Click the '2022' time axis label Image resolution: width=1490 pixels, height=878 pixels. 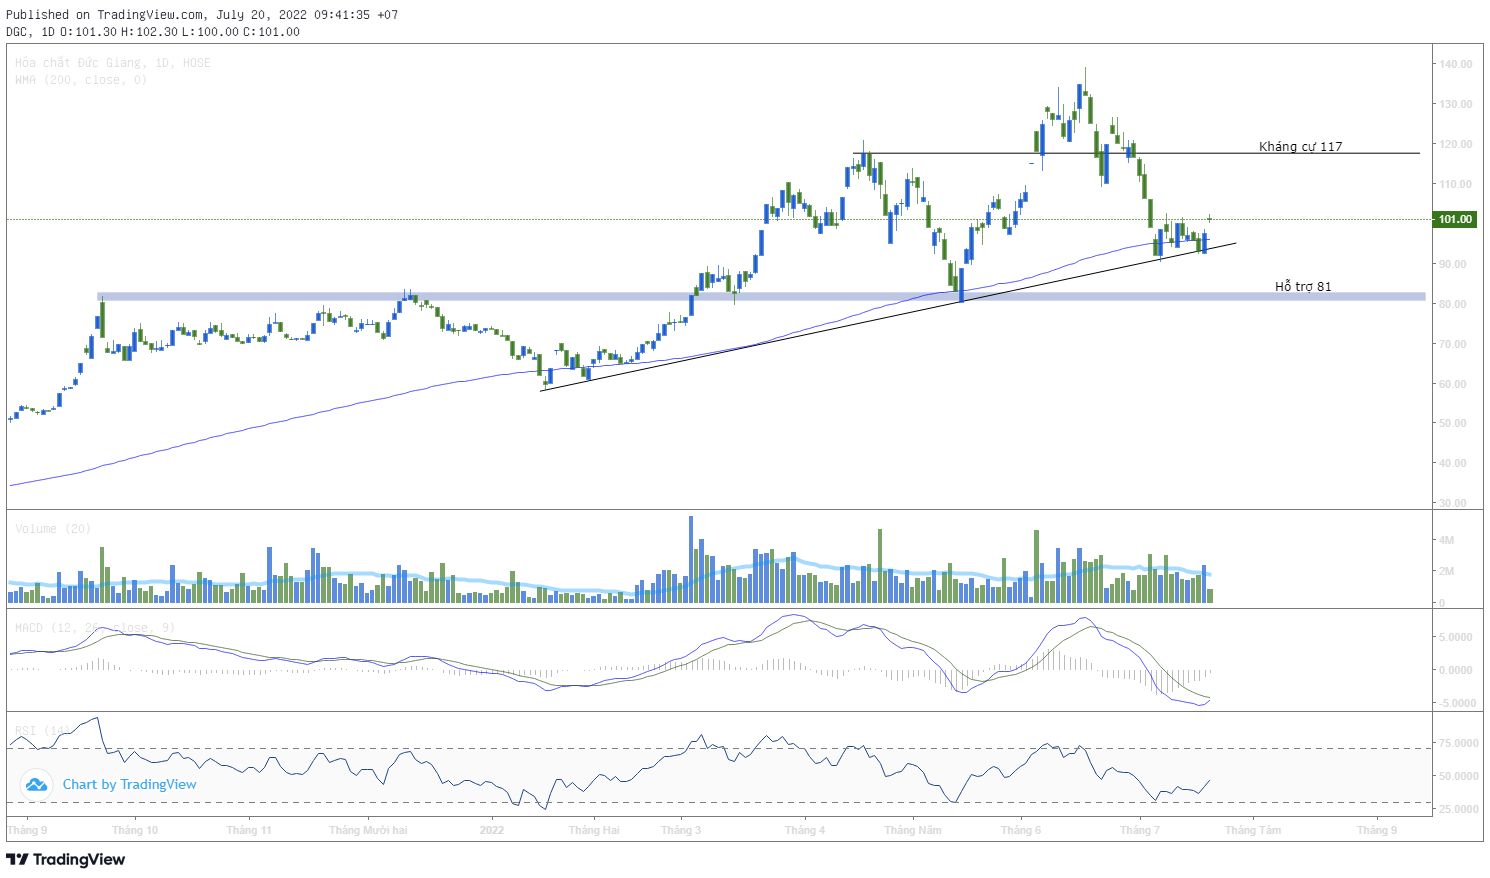pyautogui.click(x=492, y=830)
